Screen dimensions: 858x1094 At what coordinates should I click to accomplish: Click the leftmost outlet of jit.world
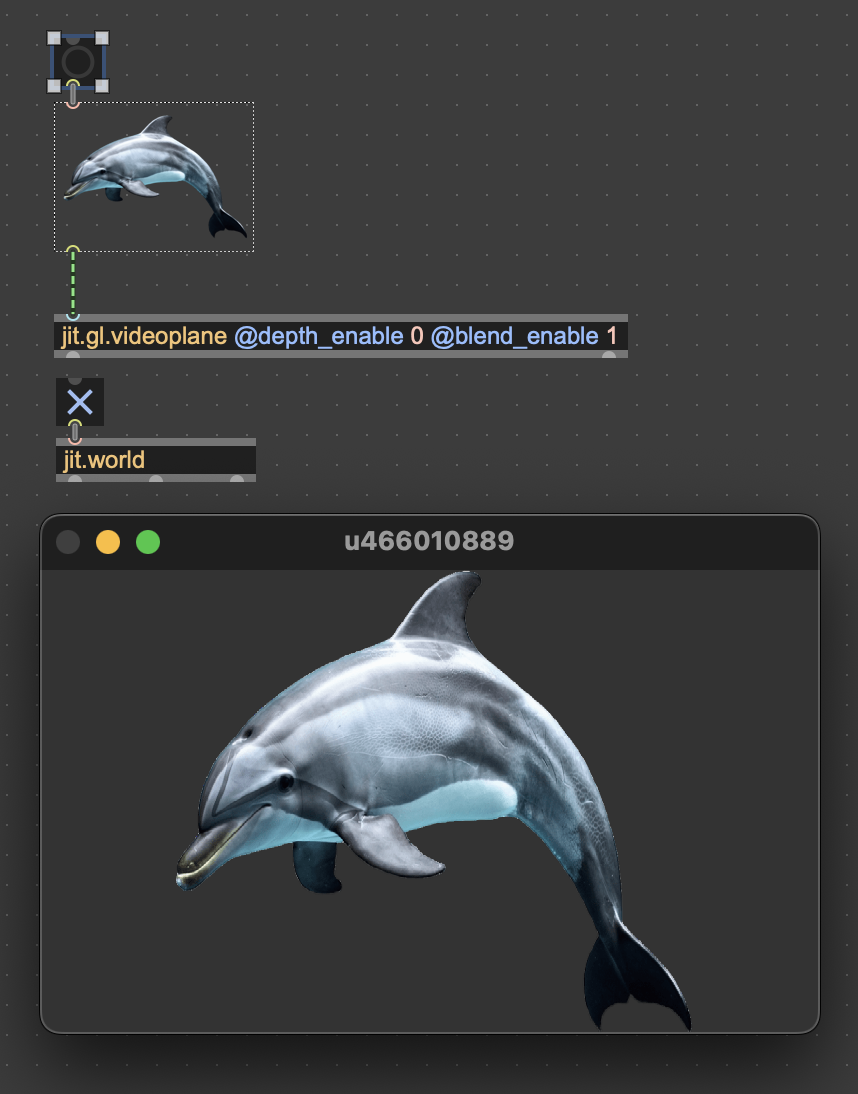click(74, 479)
